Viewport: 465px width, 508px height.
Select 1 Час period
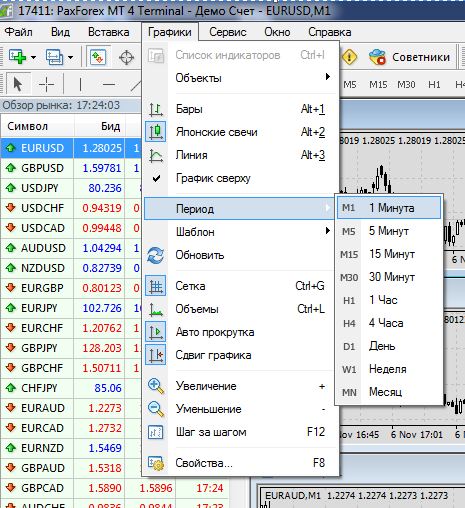(389, 300)
